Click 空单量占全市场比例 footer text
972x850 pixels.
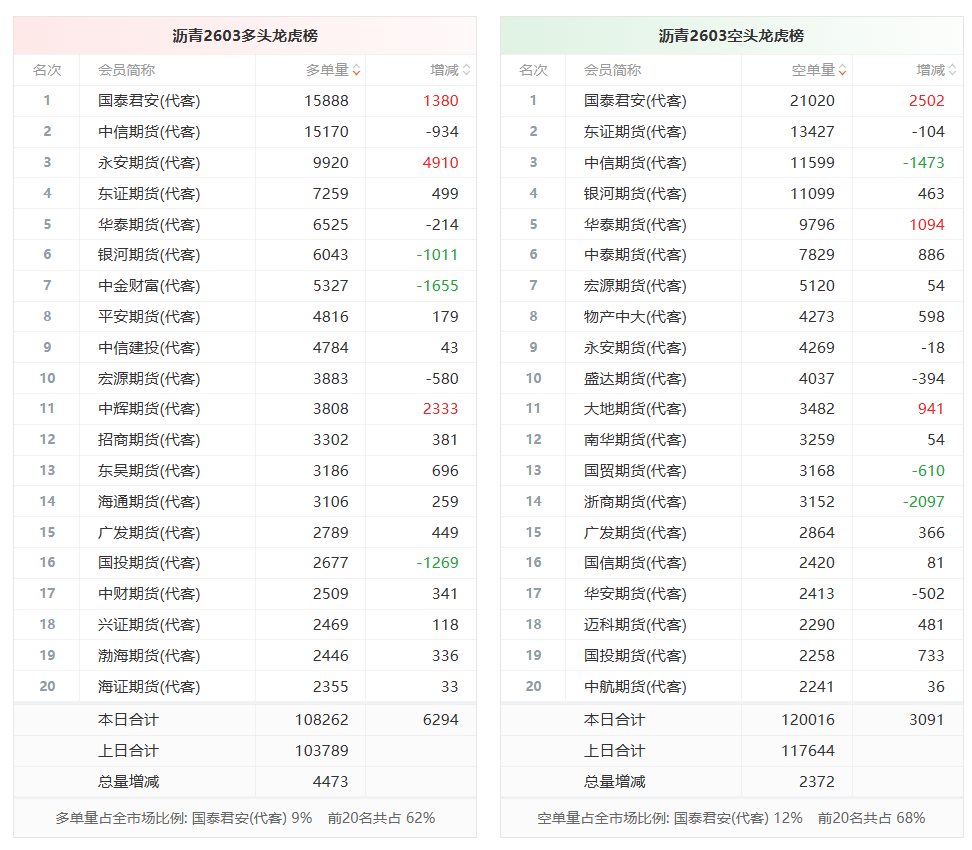click(x=731, y=818)
